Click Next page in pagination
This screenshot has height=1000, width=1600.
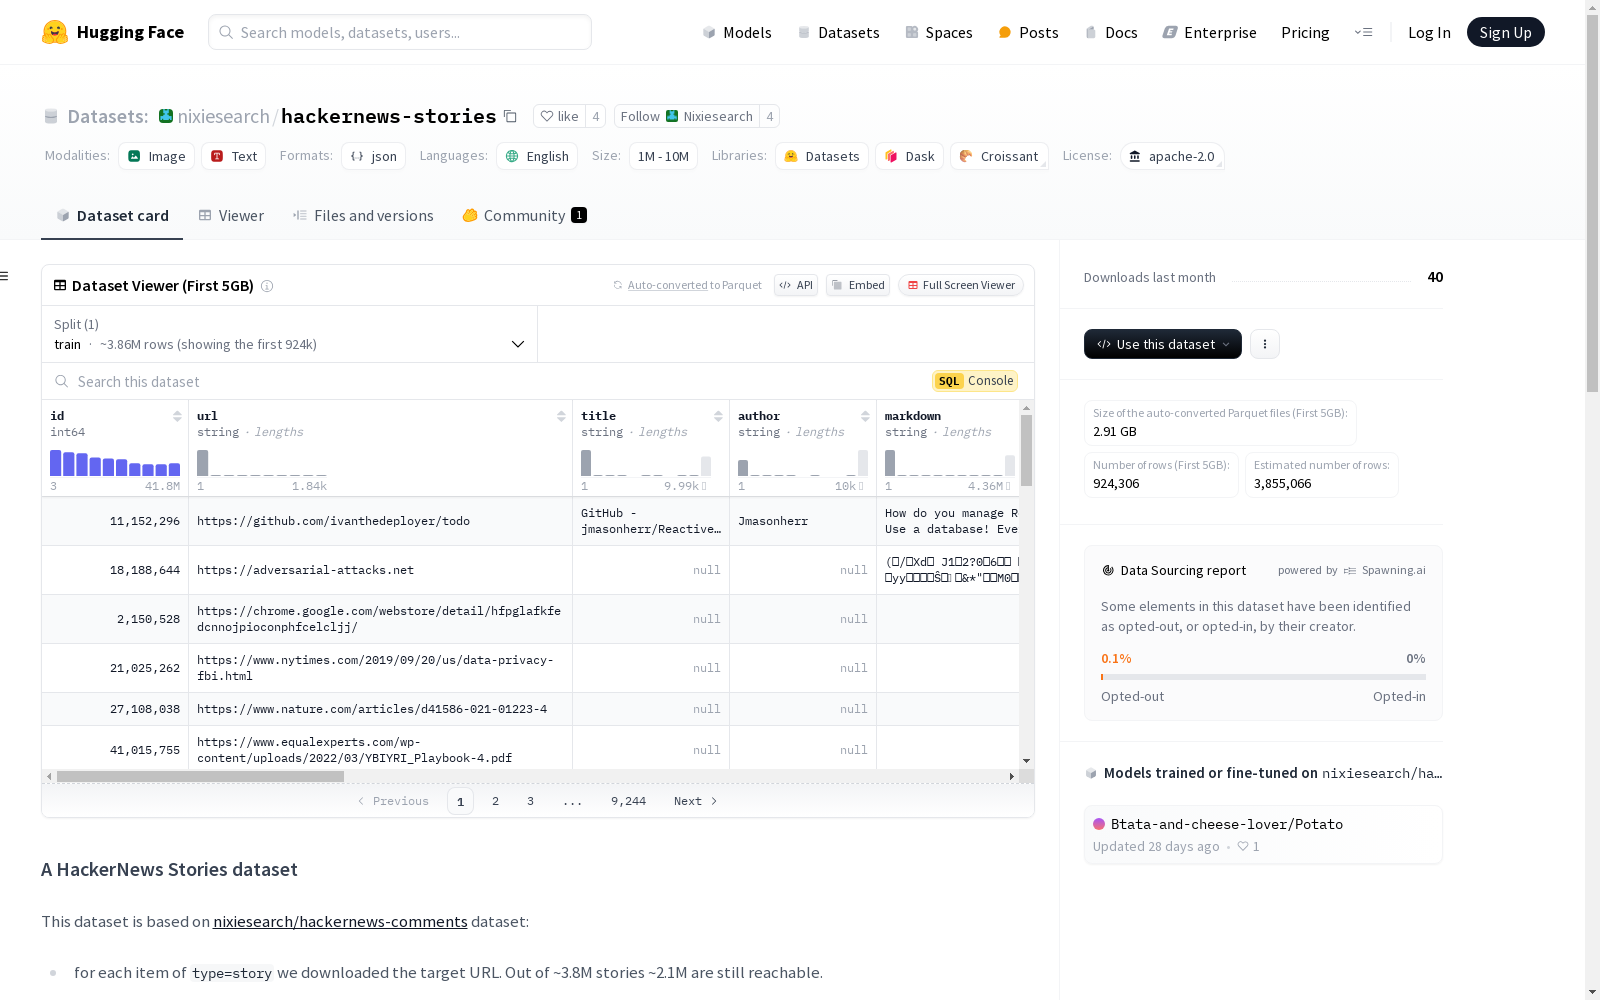[x=696, y=801]
